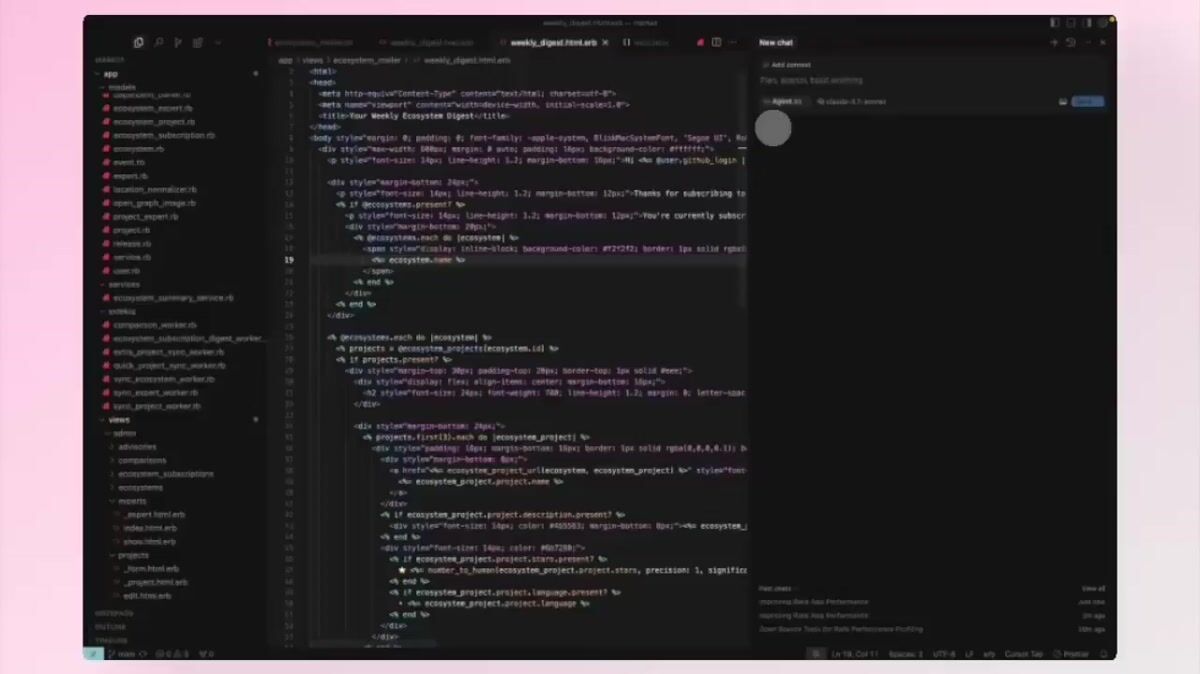This screenshot has width=1200, height=674.
Task: Click View all past chats link
Action: coord(1093,589)
